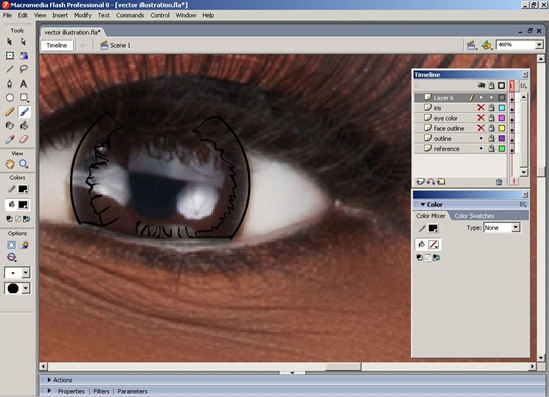Image resolution: width=549 pixels, height=397 pixels.
Task: Select the Brush tool
Action: coord(23,112)
